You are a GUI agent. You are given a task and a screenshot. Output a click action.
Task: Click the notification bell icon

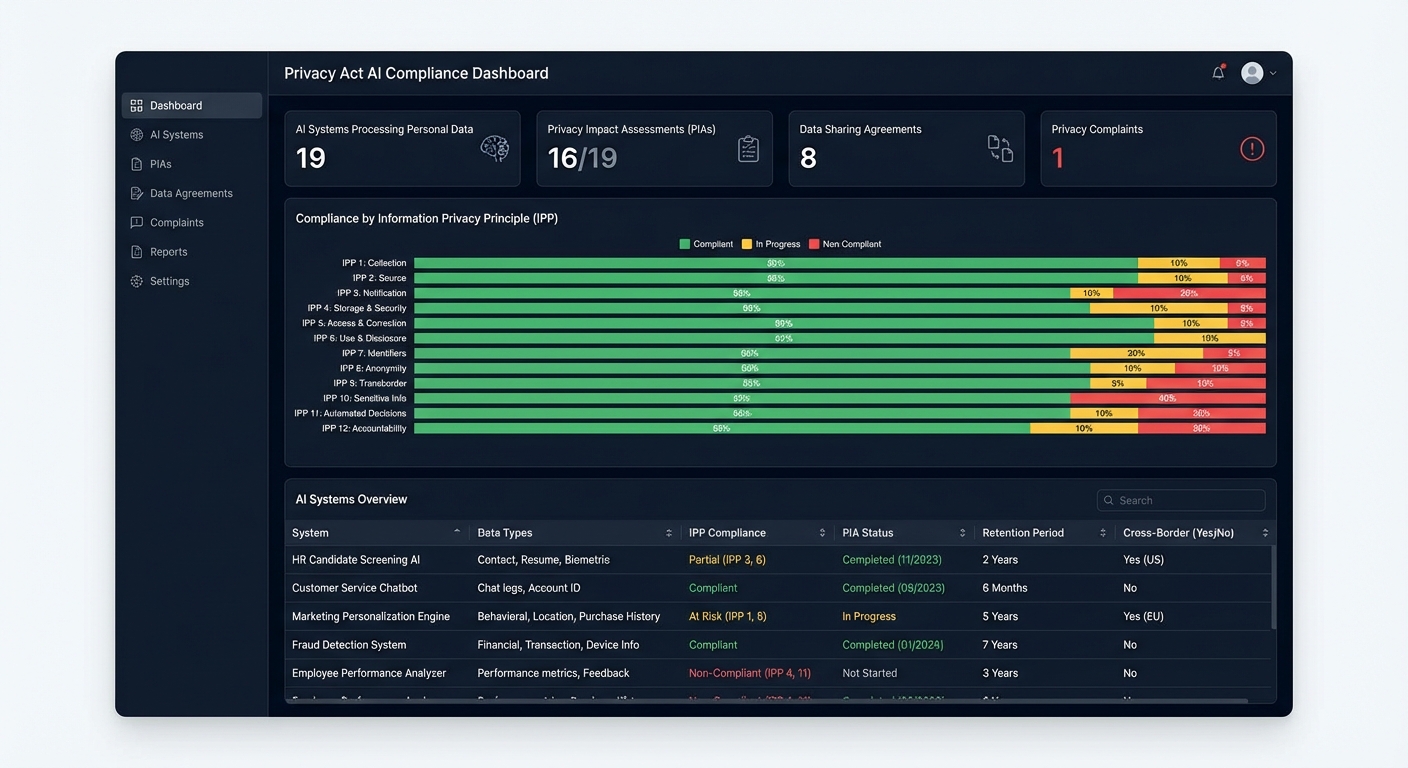pos(1218,72)
